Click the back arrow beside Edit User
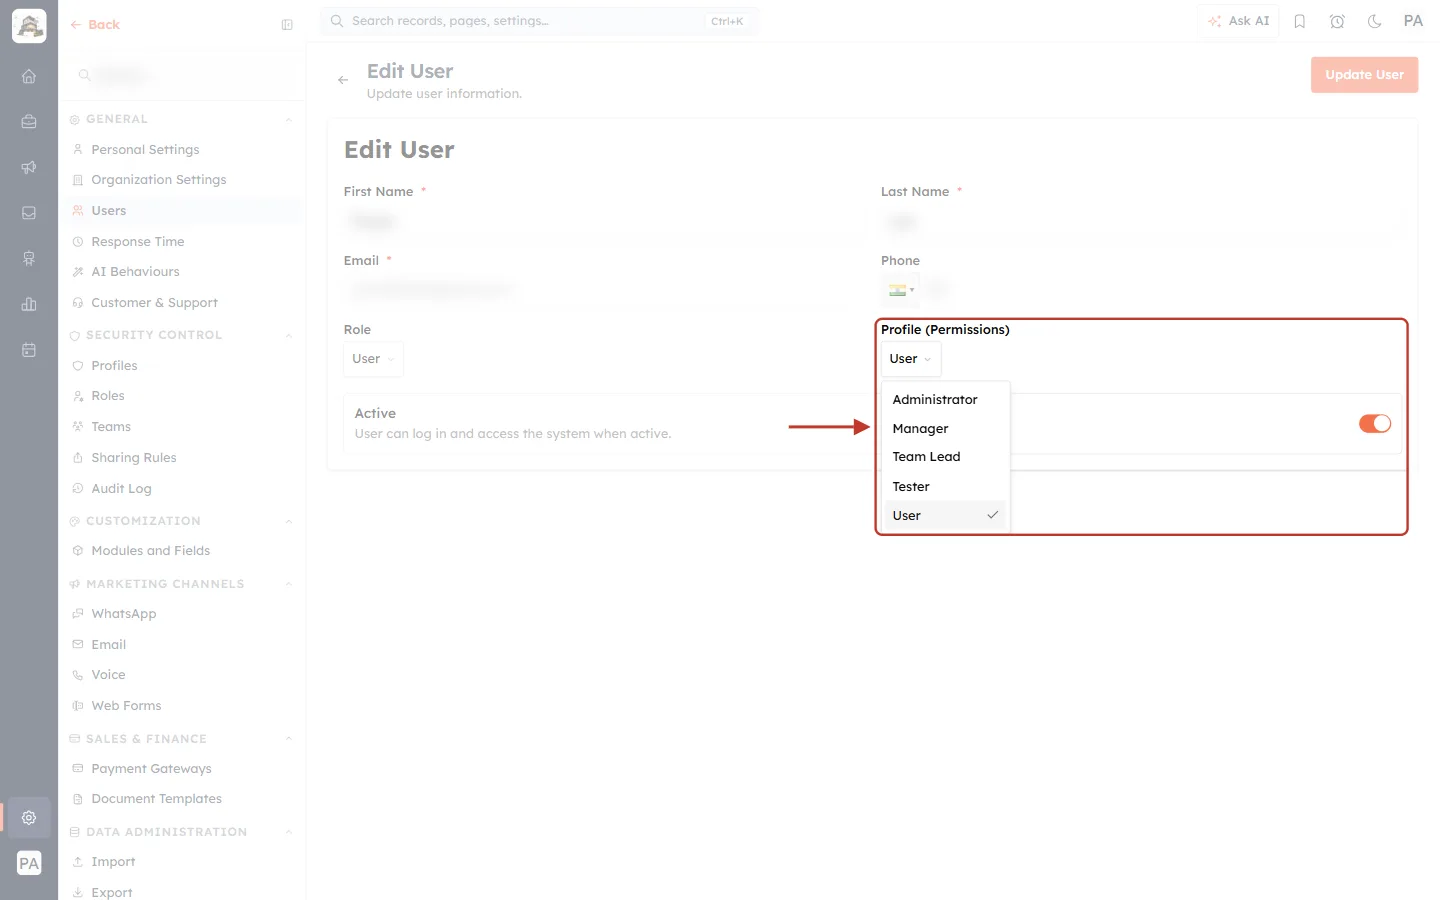Viewport: 1440px width, 900px height. point(343,80)
